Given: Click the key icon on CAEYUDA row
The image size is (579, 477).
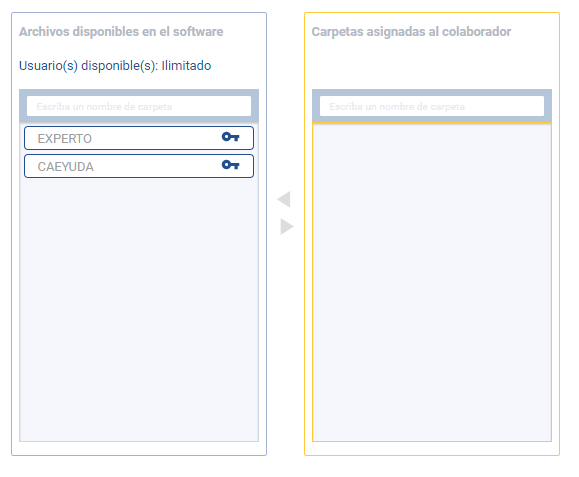Looking at the screenshot, I should click(230, 165).
